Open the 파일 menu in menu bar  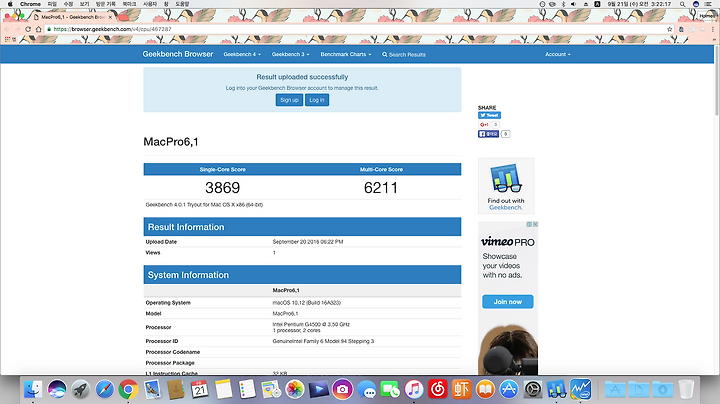tap(52, 4)
